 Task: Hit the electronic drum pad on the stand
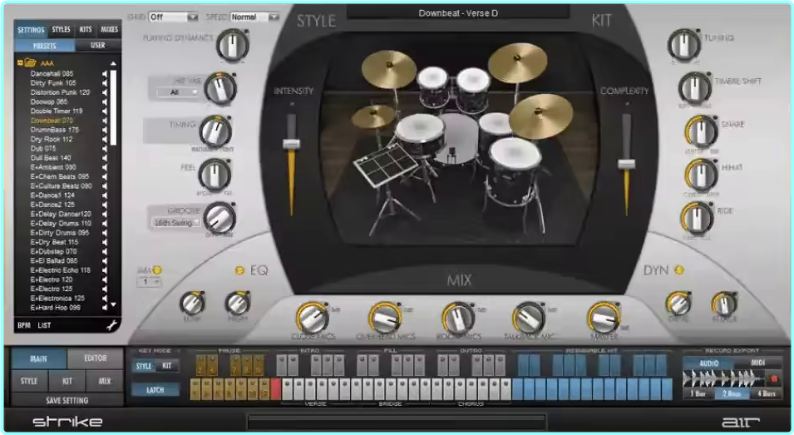(x=385, y=166)
